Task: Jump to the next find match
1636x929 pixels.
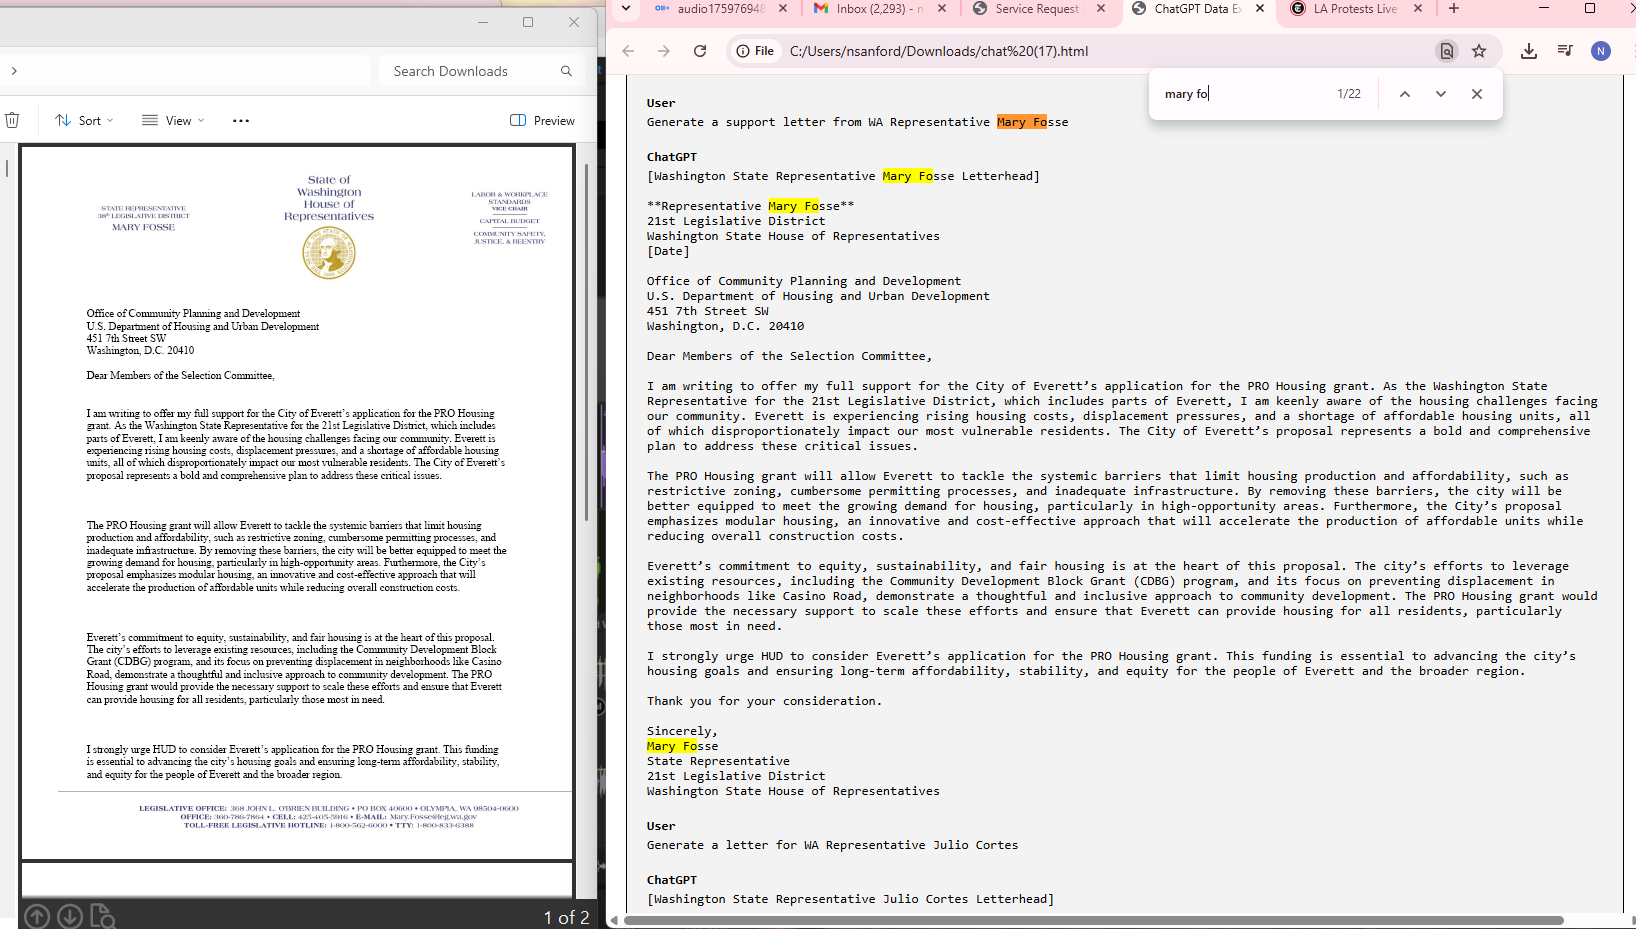Action: tap(1440, 94)
